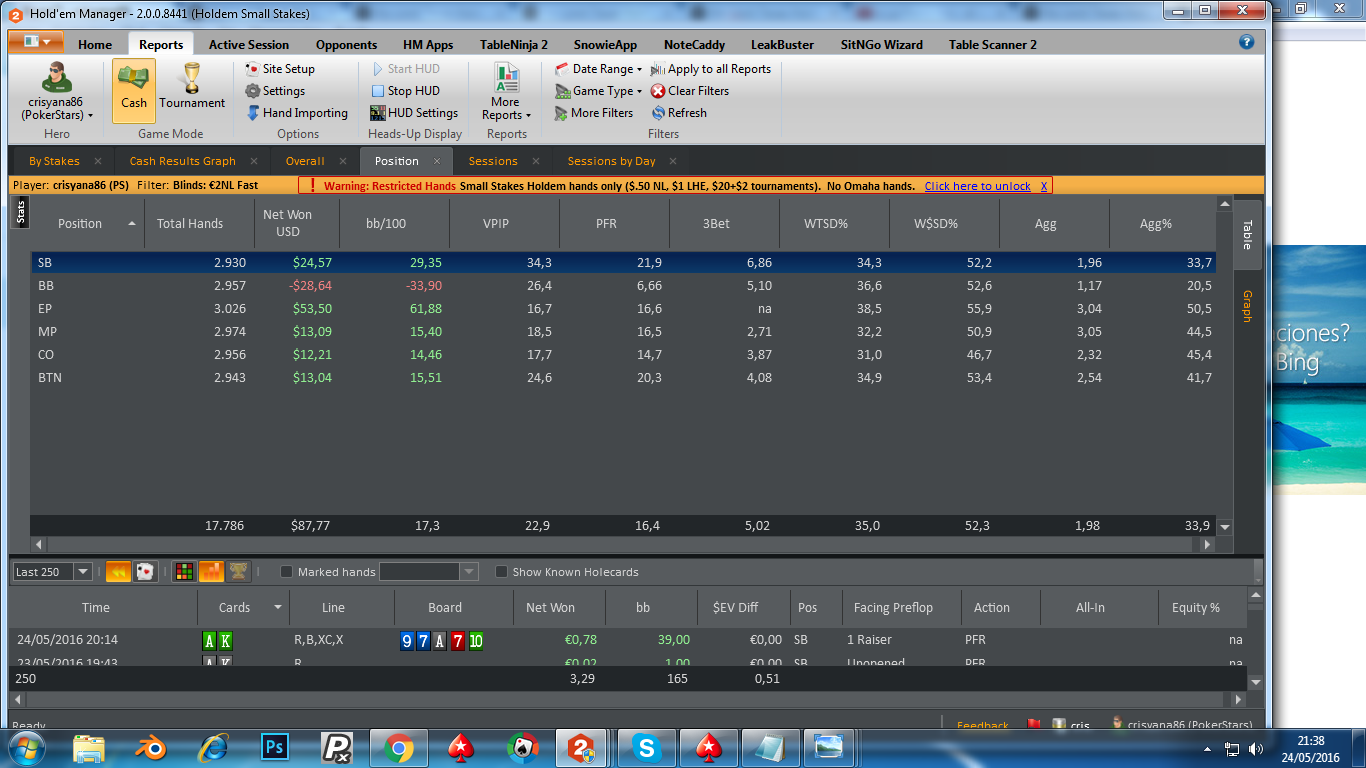Switch to the By Stakes report tab
The image size is (1366, 768).
point(54,161)
